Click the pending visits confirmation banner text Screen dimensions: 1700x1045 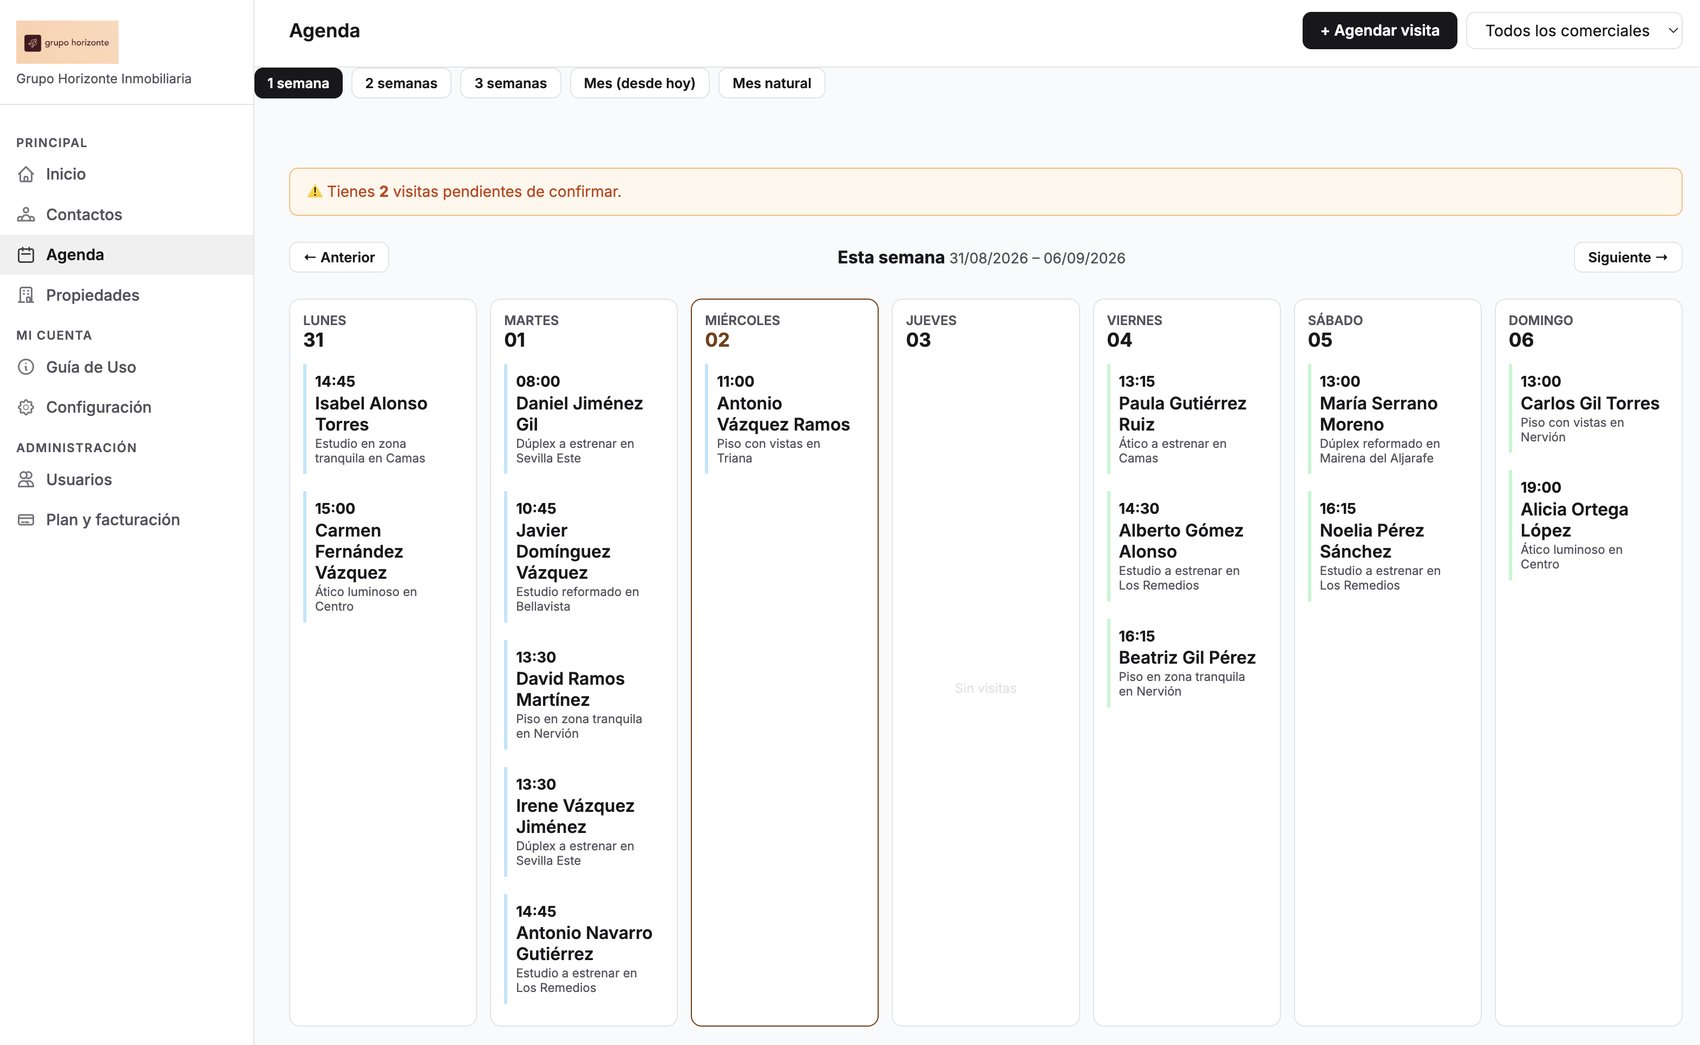point(474,192)
